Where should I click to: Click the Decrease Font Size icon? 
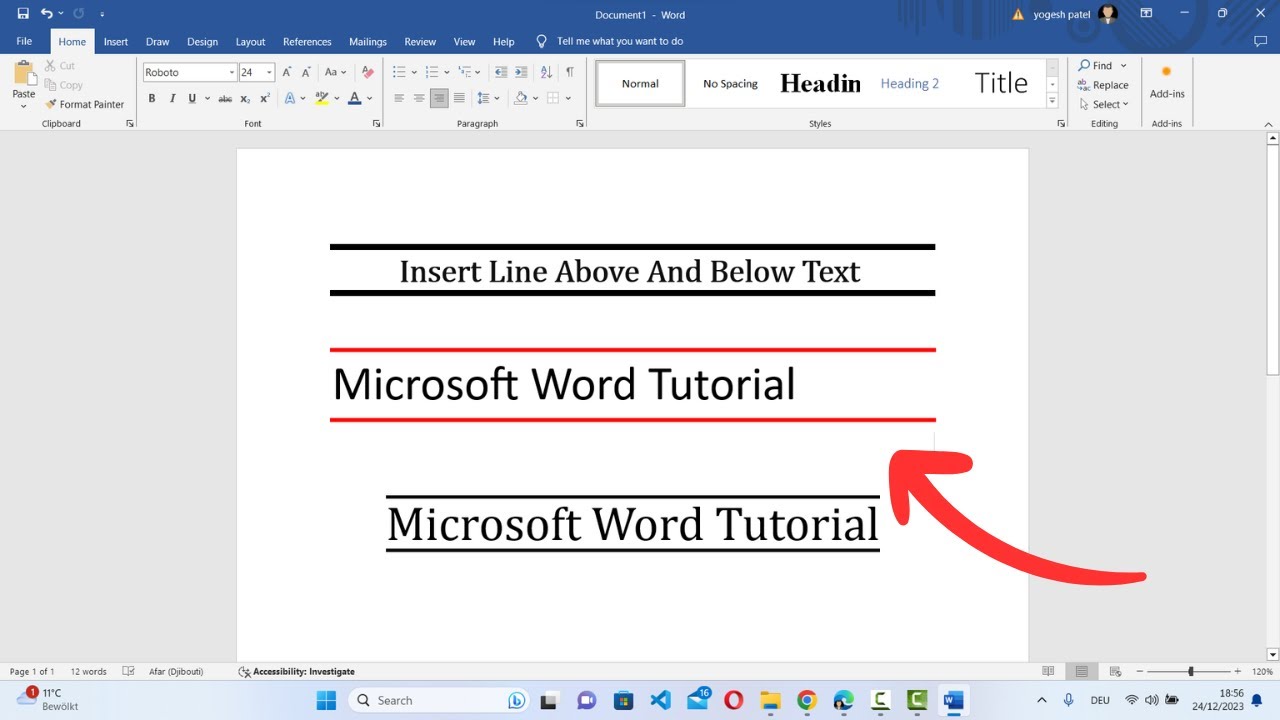coord(306,72)
